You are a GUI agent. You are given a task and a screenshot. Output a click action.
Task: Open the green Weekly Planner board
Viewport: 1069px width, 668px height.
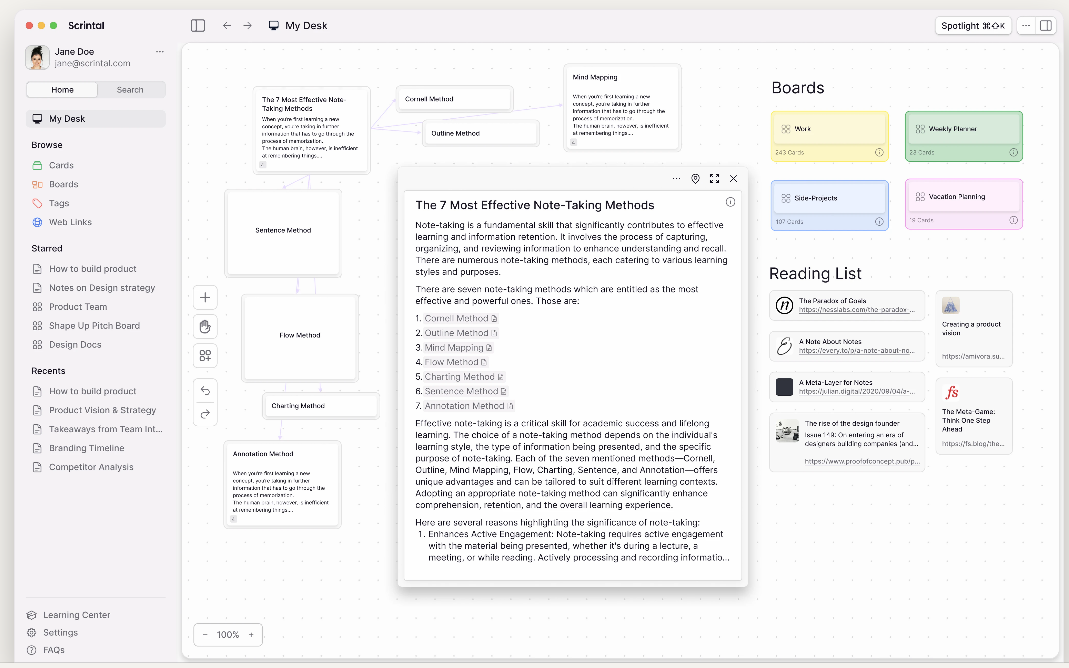coord(964,136)
